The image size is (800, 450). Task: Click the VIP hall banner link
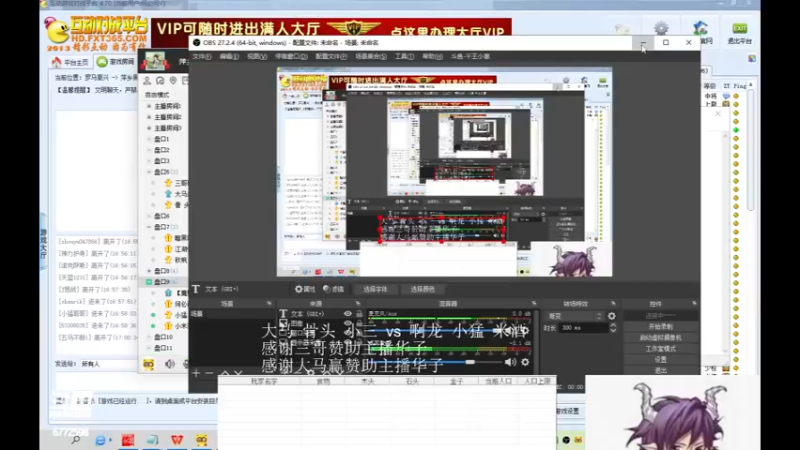coord(332,28)
